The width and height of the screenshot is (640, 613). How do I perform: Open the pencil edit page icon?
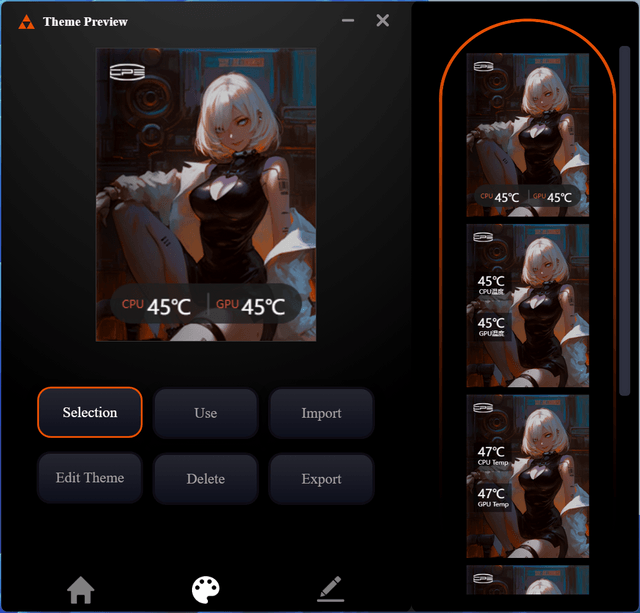pyautogui.click(x=331, y=589)
